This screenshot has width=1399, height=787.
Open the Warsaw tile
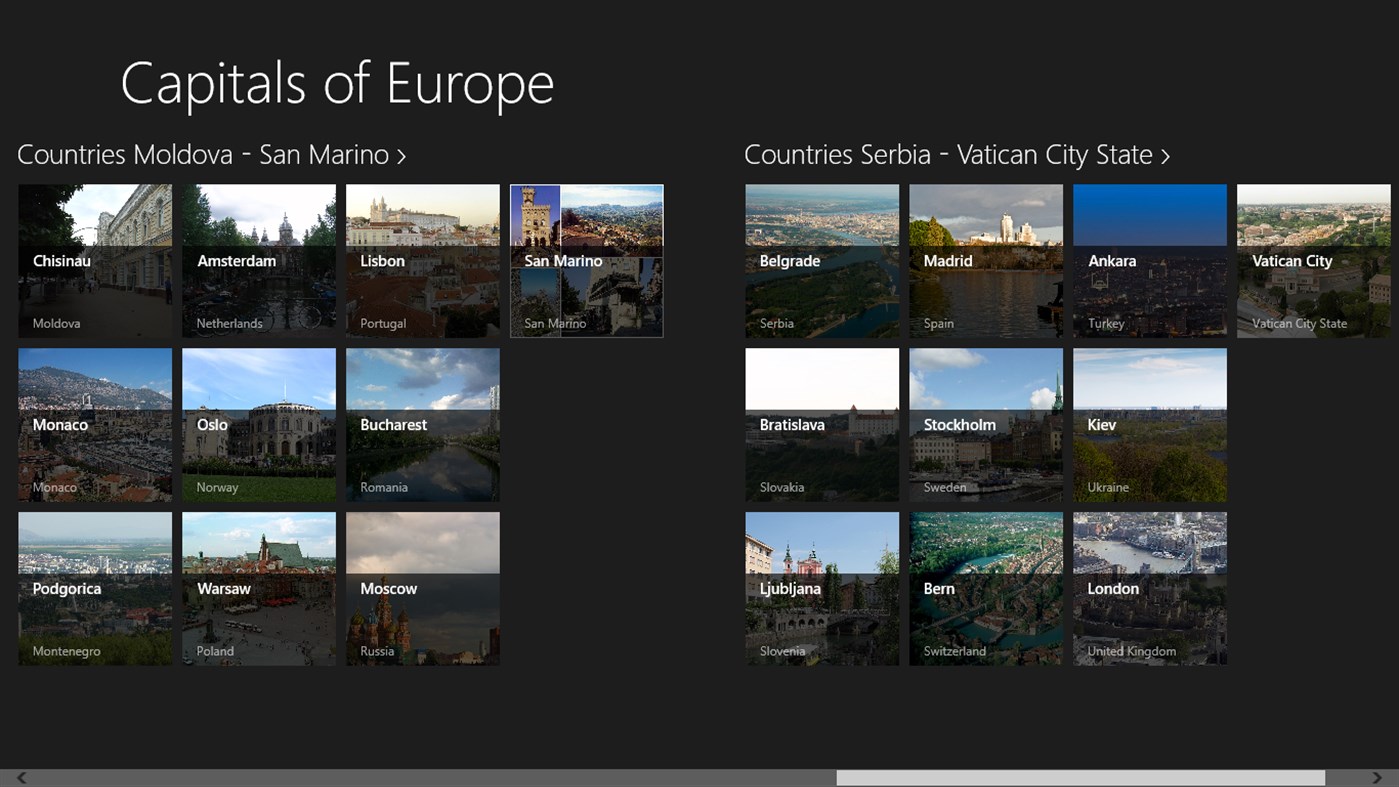tap(258, 588)
